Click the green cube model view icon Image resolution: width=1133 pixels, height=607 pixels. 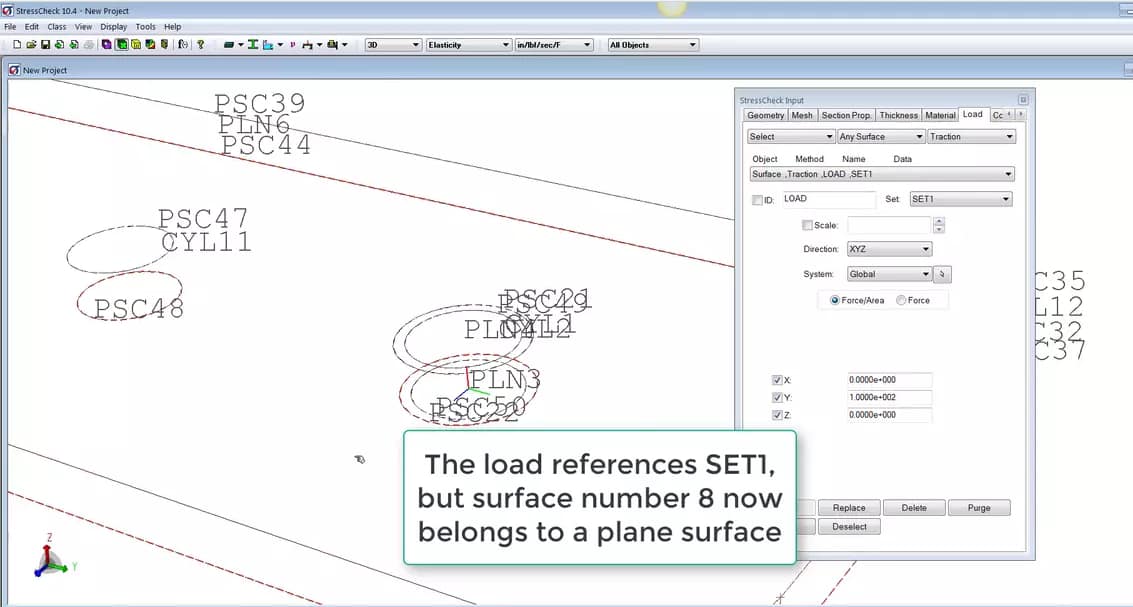(122, 44)
